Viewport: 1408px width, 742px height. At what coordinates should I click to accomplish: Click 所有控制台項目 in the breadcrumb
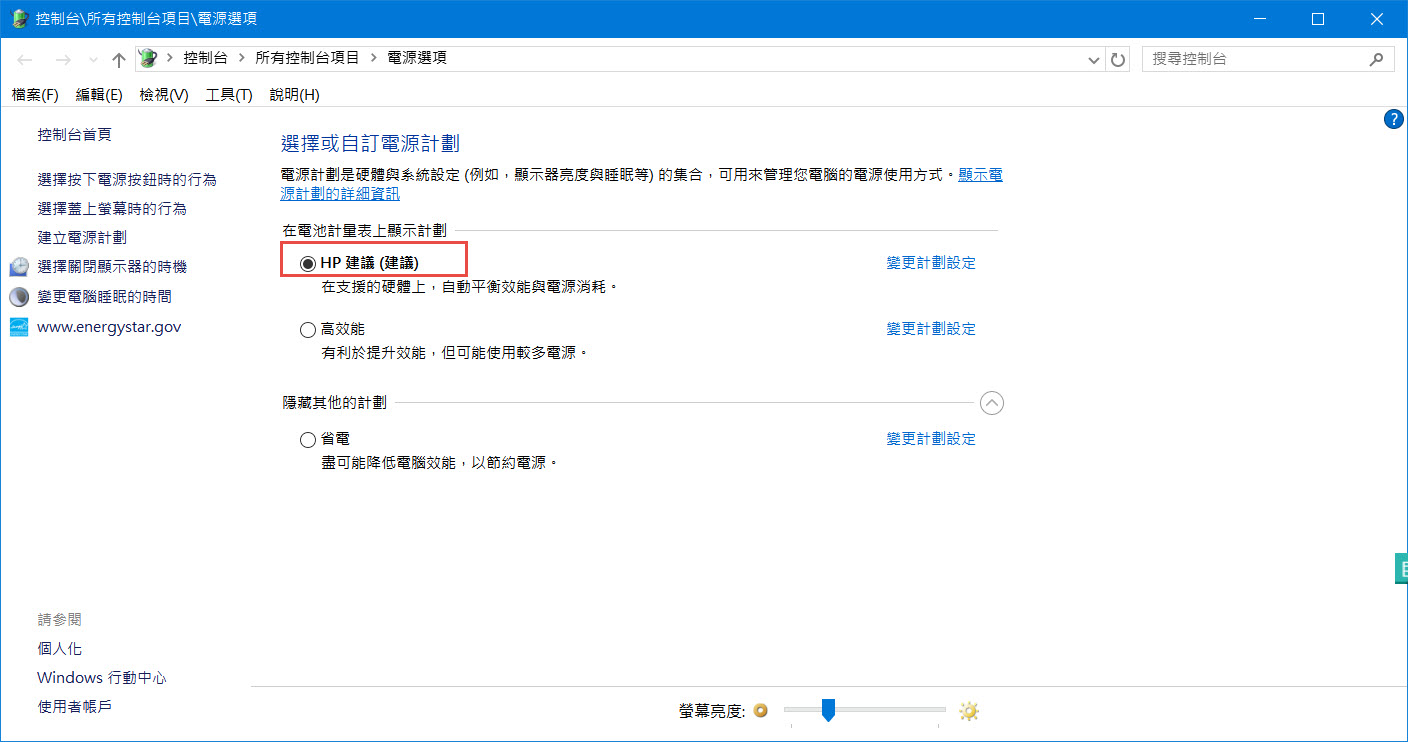pyautogui.click(x=307, y=58)
